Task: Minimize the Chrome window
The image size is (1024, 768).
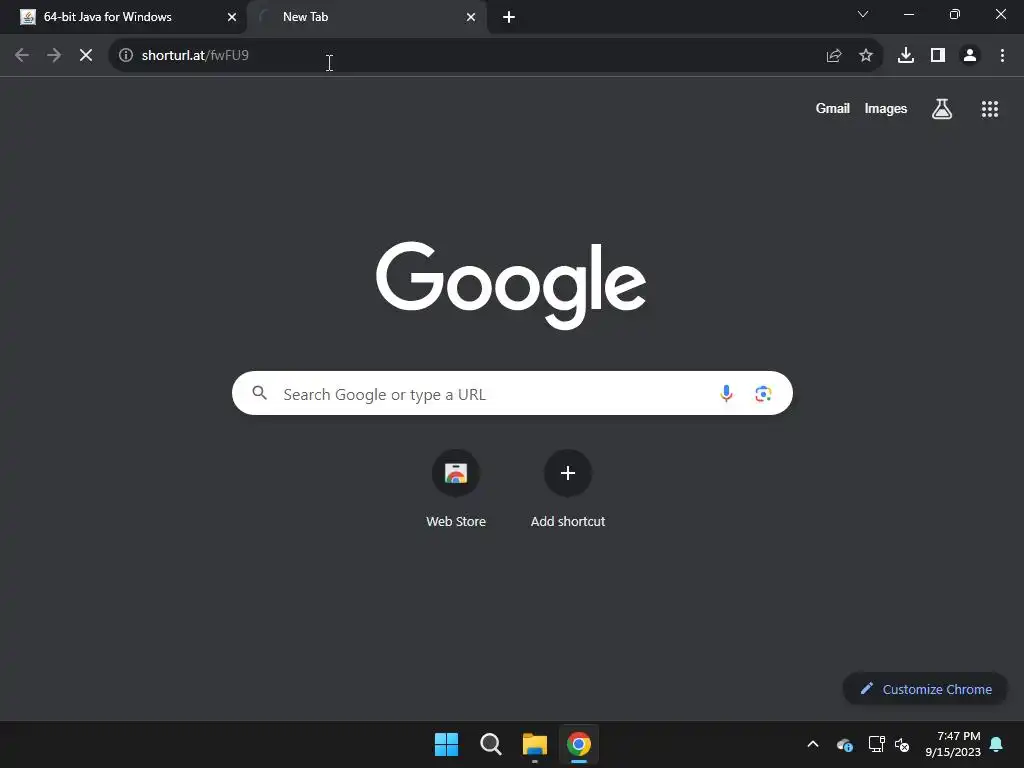Action: pos(909,14)
